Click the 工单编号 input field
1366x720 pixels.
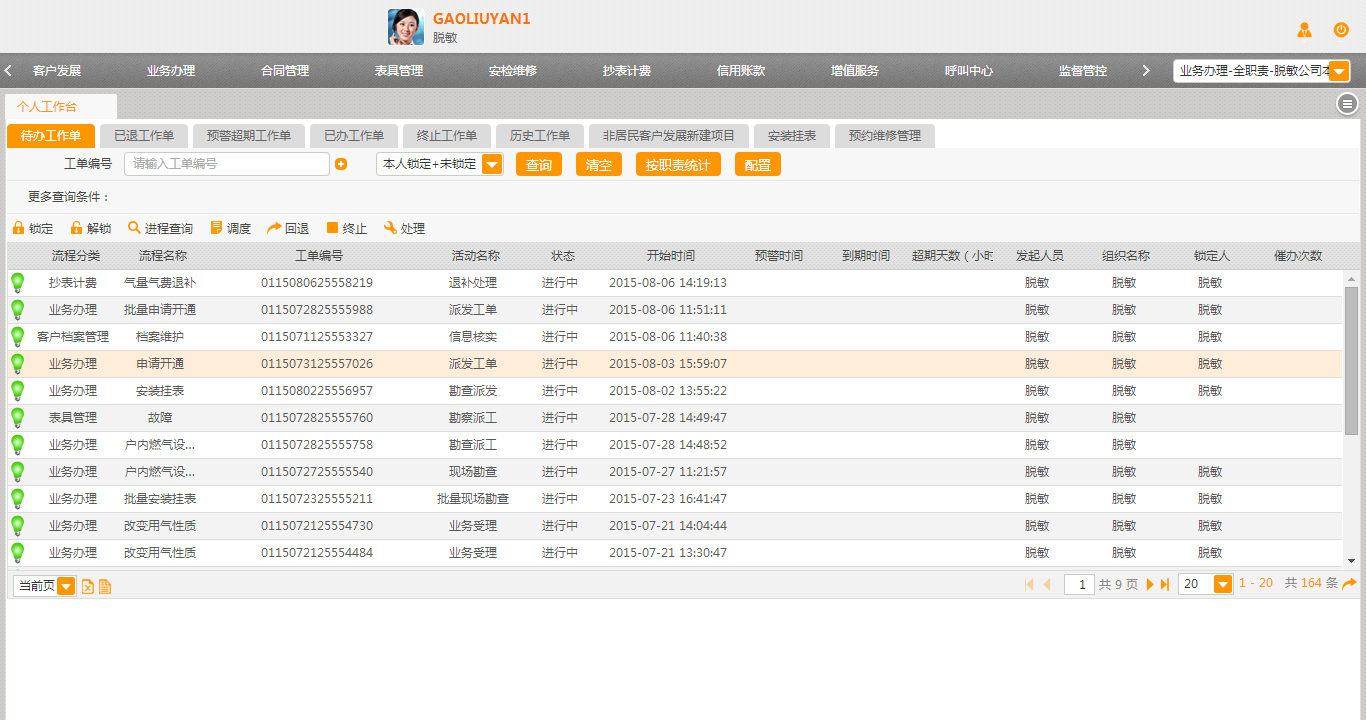pyautogui.click(x=227, y=164)
